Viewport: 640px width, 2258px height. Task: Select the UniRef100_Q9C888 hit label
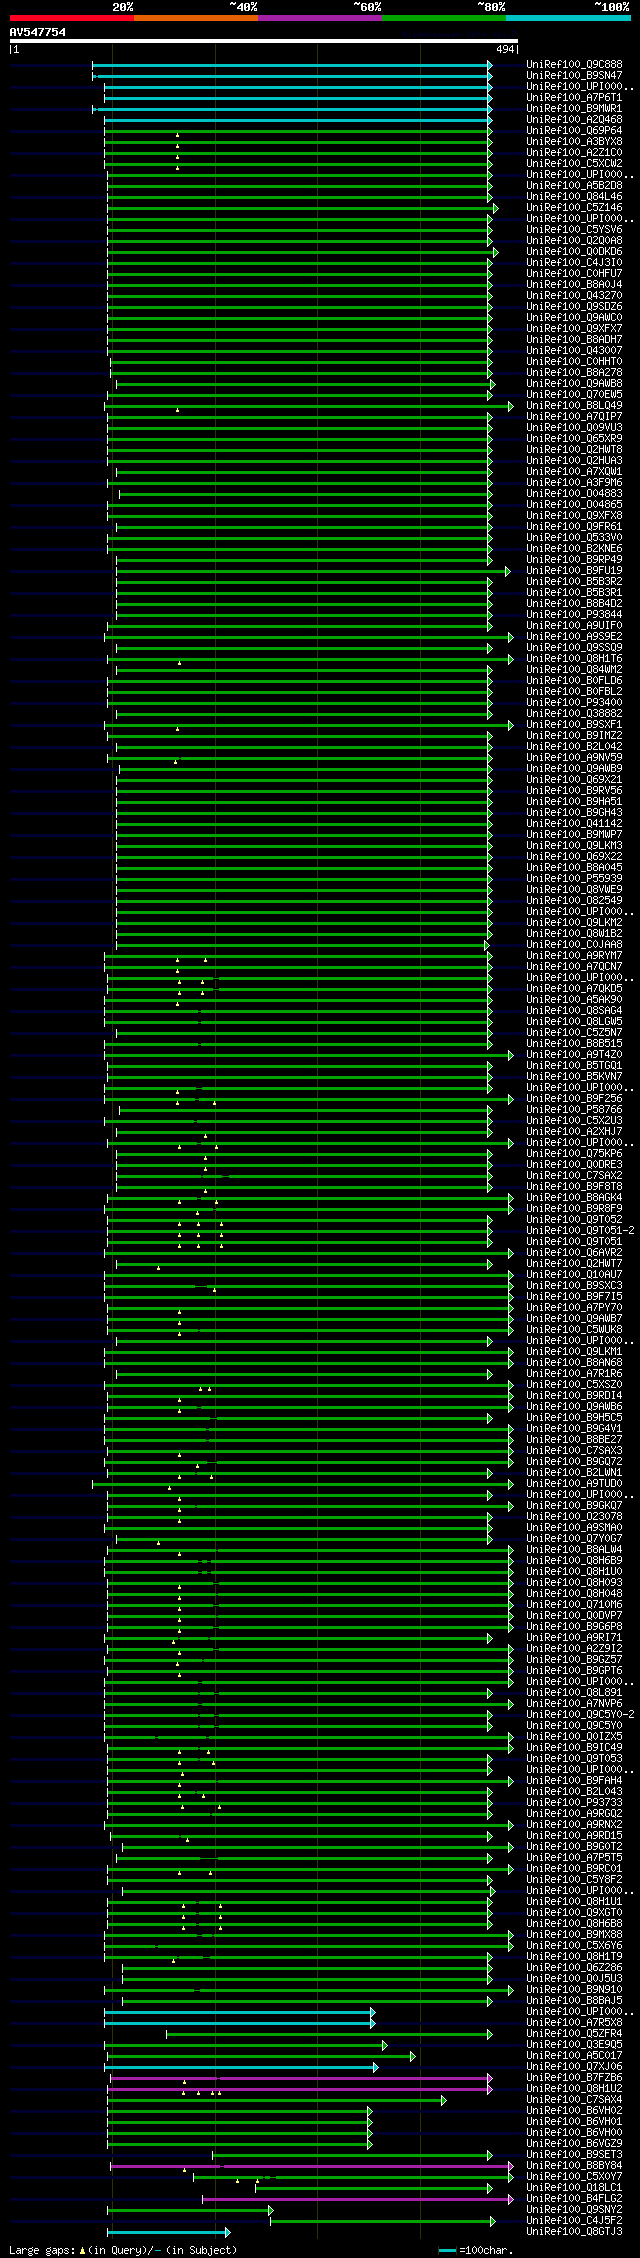[x=574, y=64]
